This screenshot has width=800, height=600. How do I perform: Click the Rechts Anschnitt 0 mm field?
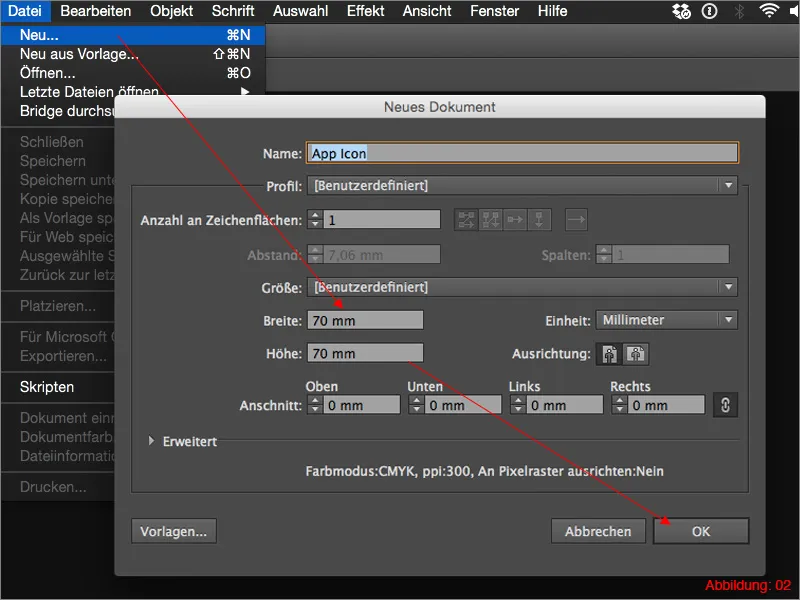666,405
